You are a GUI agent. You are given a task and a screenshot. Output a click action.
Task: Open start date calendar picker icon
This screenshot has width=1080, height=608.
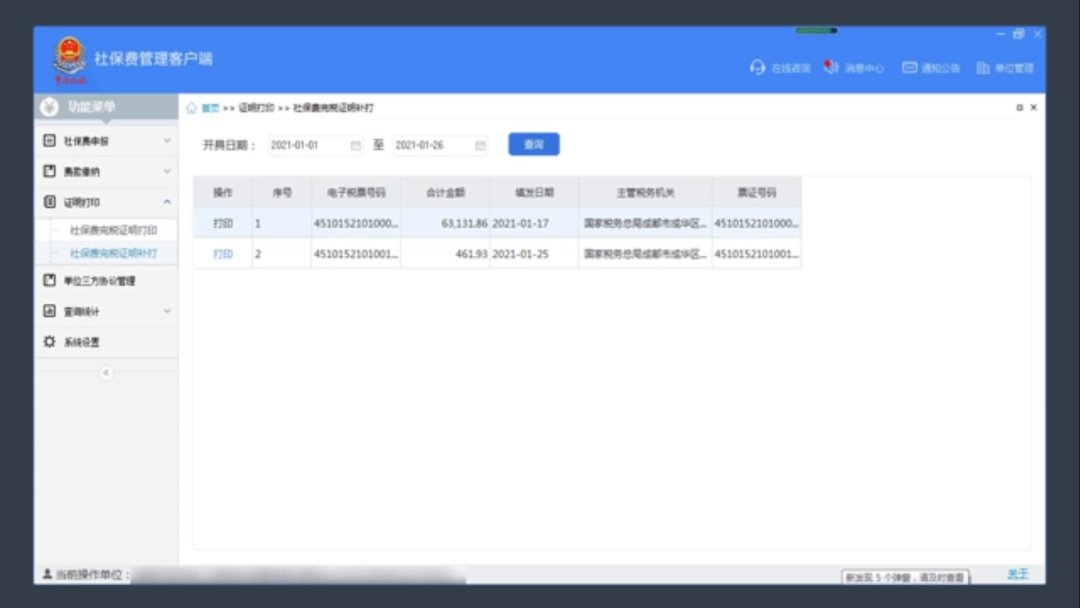[x=355, y=146]
